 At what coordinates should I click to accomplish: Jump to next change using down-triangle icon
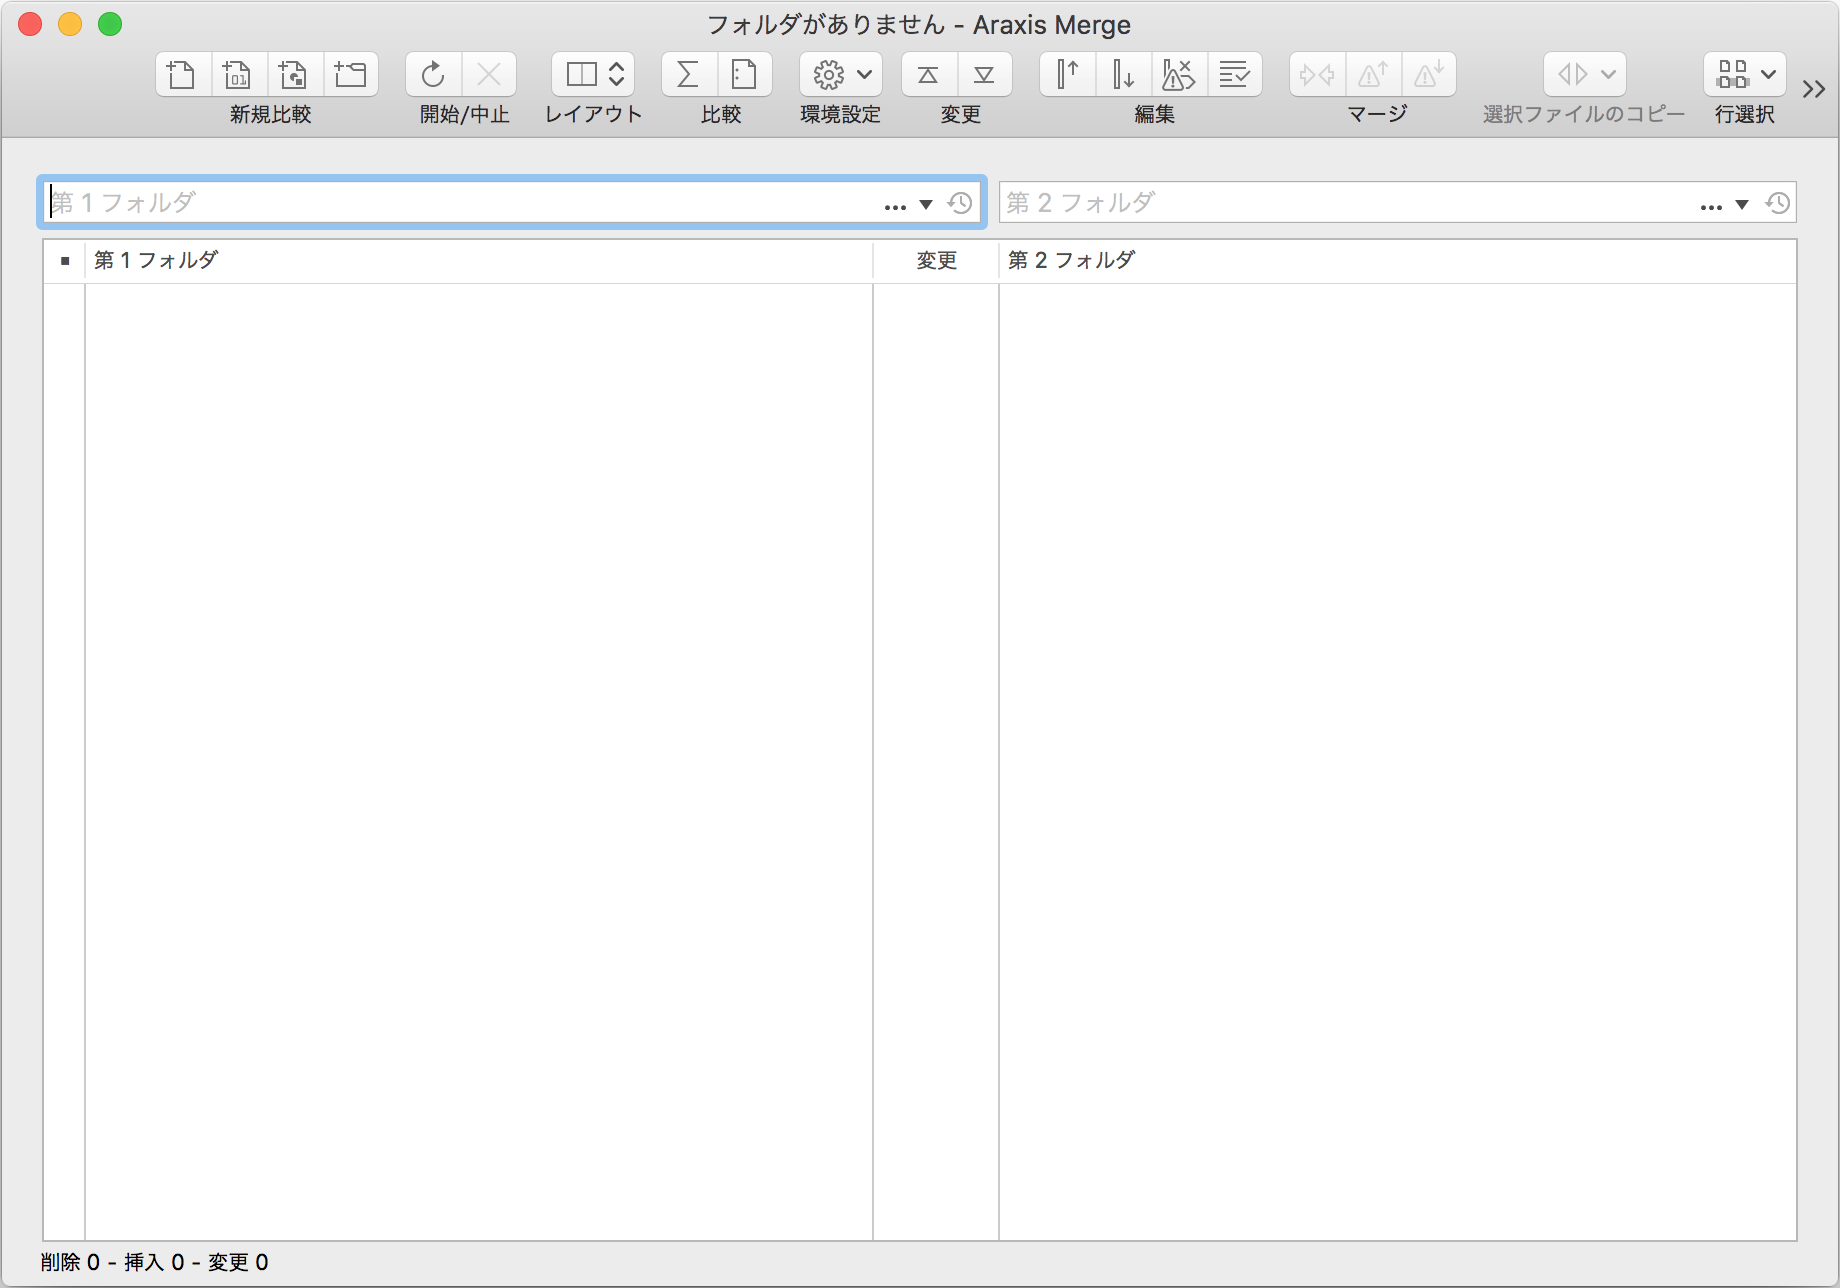pos(984,75)
